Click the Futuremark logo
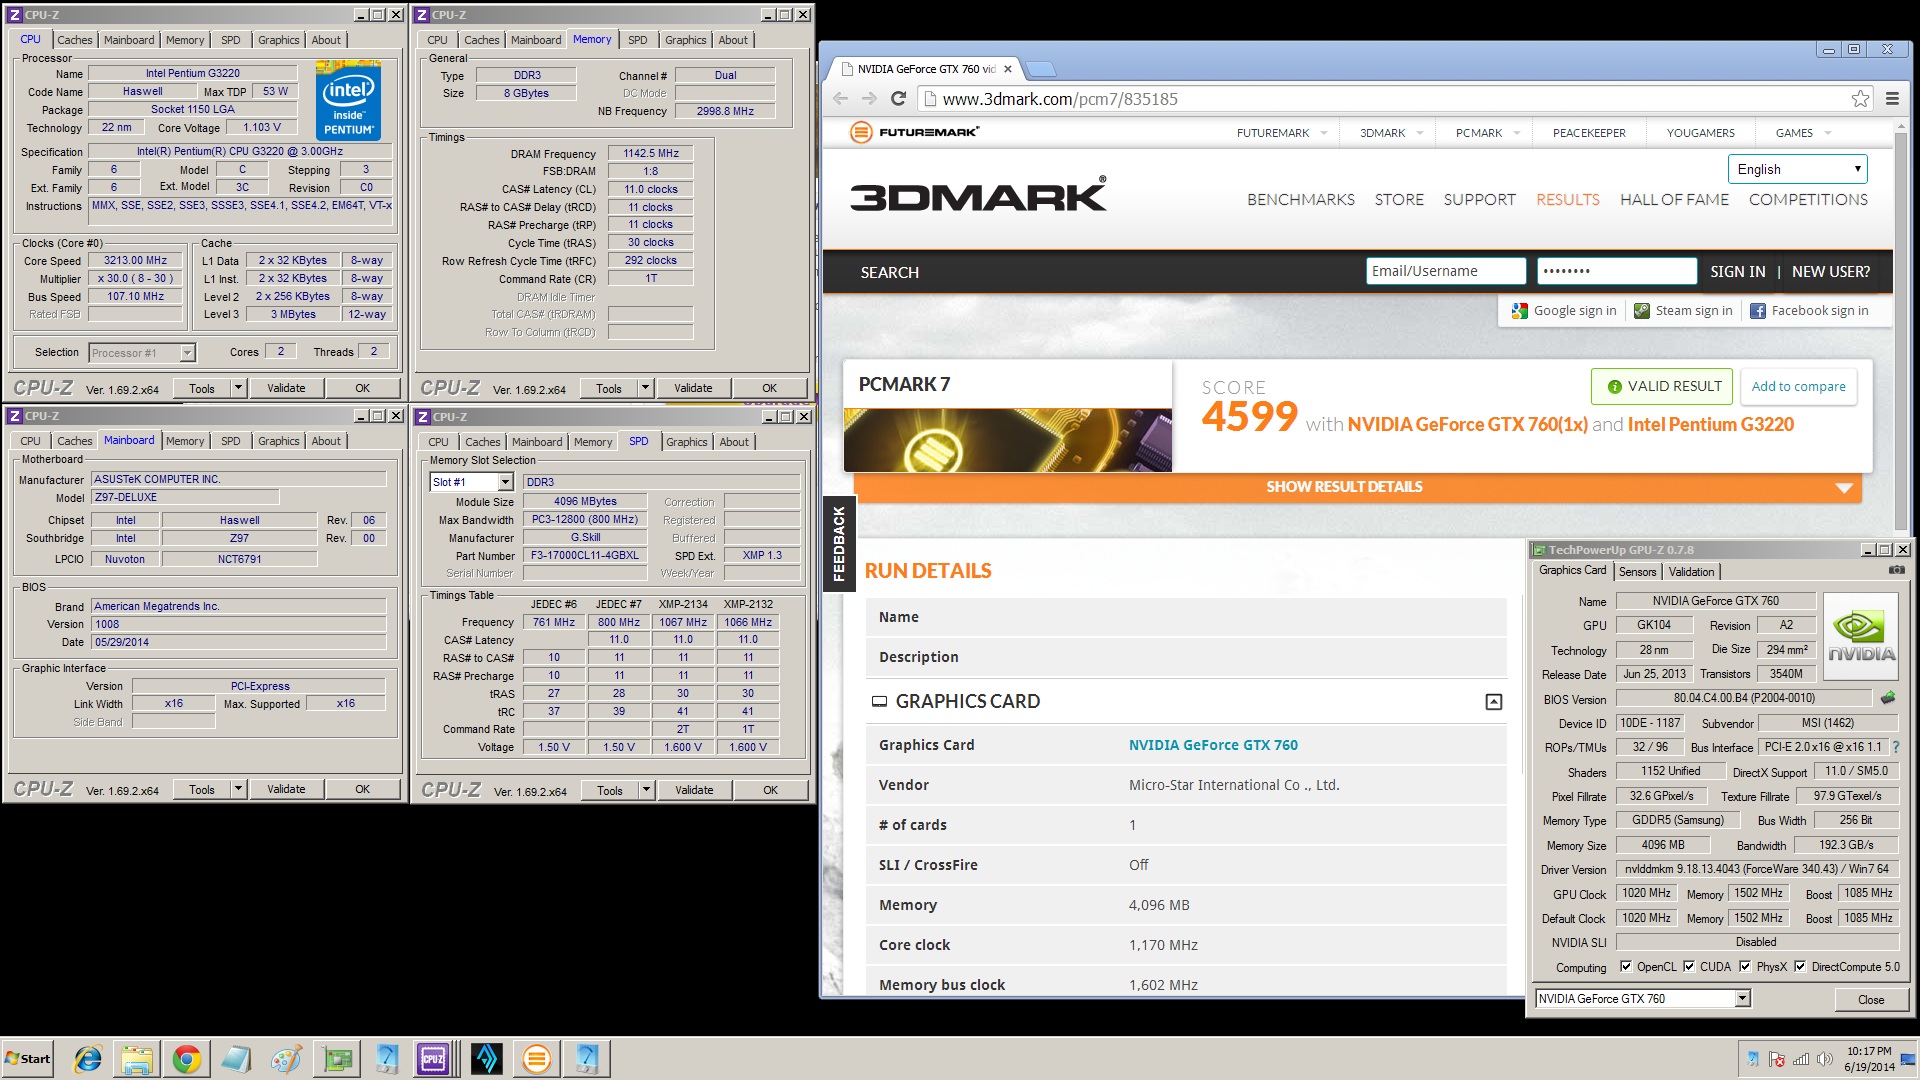This screenshot has height=1080, width=1920. coord(914,132)
